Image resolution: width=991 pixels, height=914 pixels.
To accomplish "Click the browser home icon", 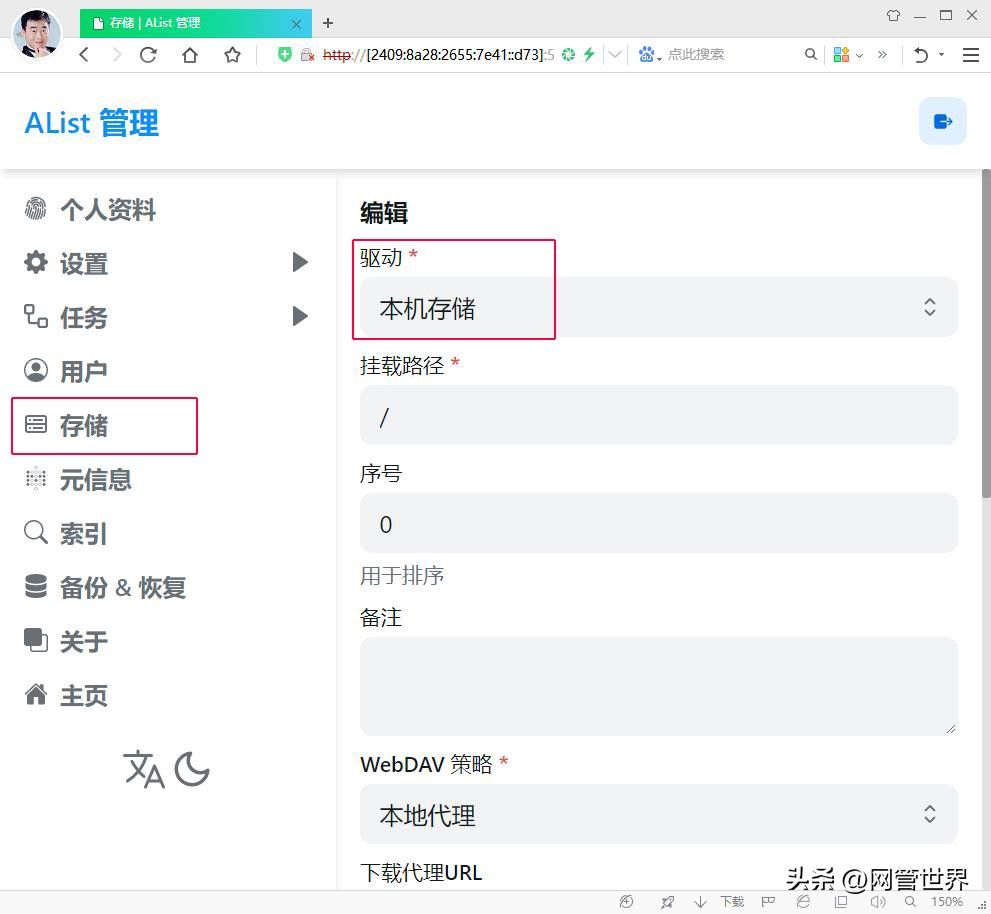I will [x=190, y=55].
